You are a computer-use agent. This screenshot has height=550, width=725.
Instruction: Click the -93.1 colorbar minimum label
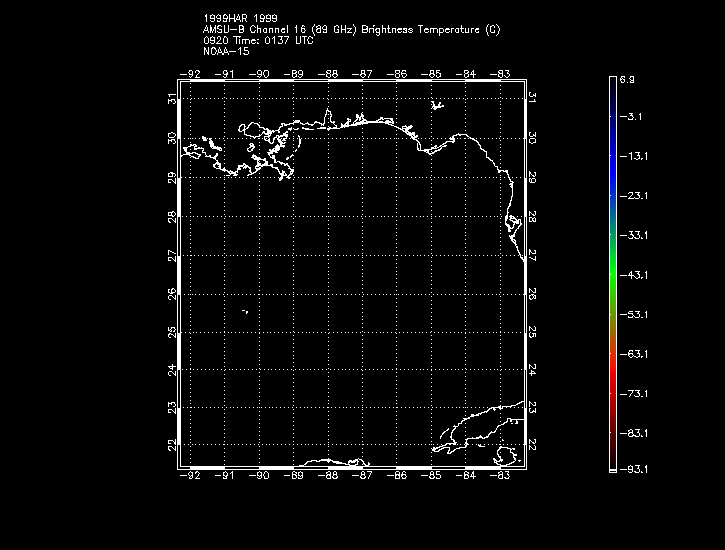[632, 468]
